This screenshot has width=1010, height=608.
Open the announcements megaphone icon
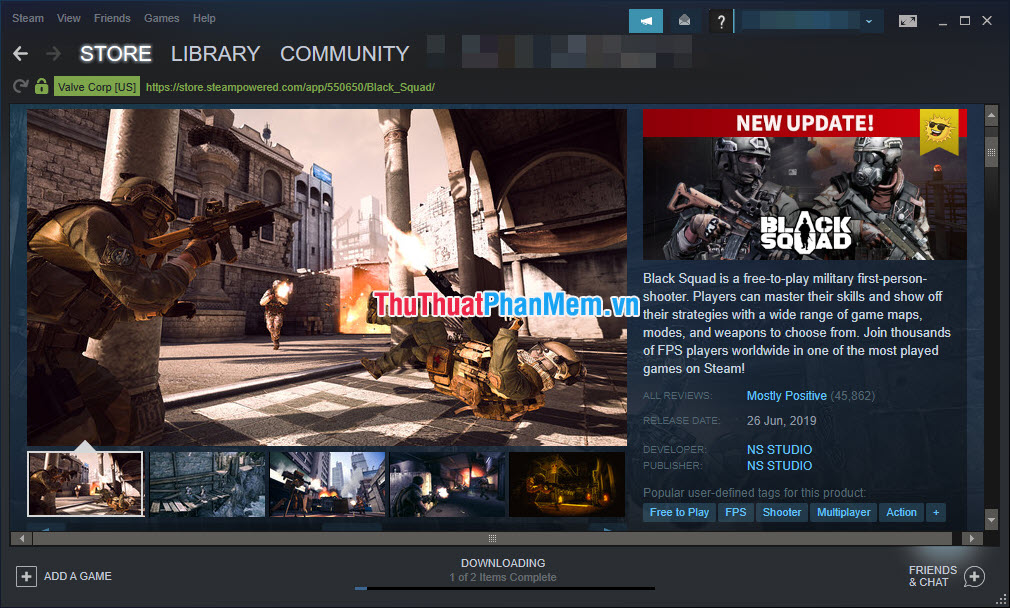pos(645,19)
